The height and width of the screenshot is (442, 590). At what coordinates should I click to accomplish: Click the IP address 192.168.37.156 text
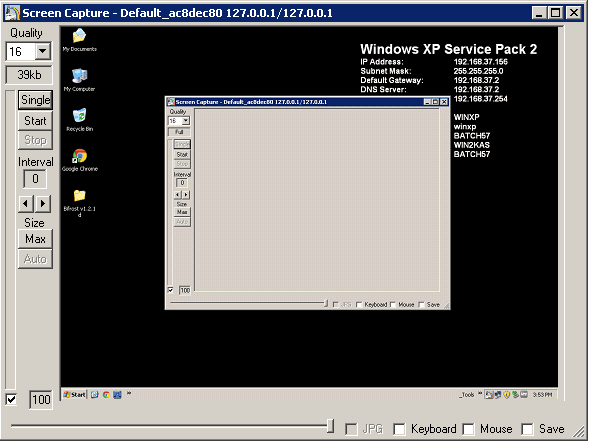click(481, 62)
